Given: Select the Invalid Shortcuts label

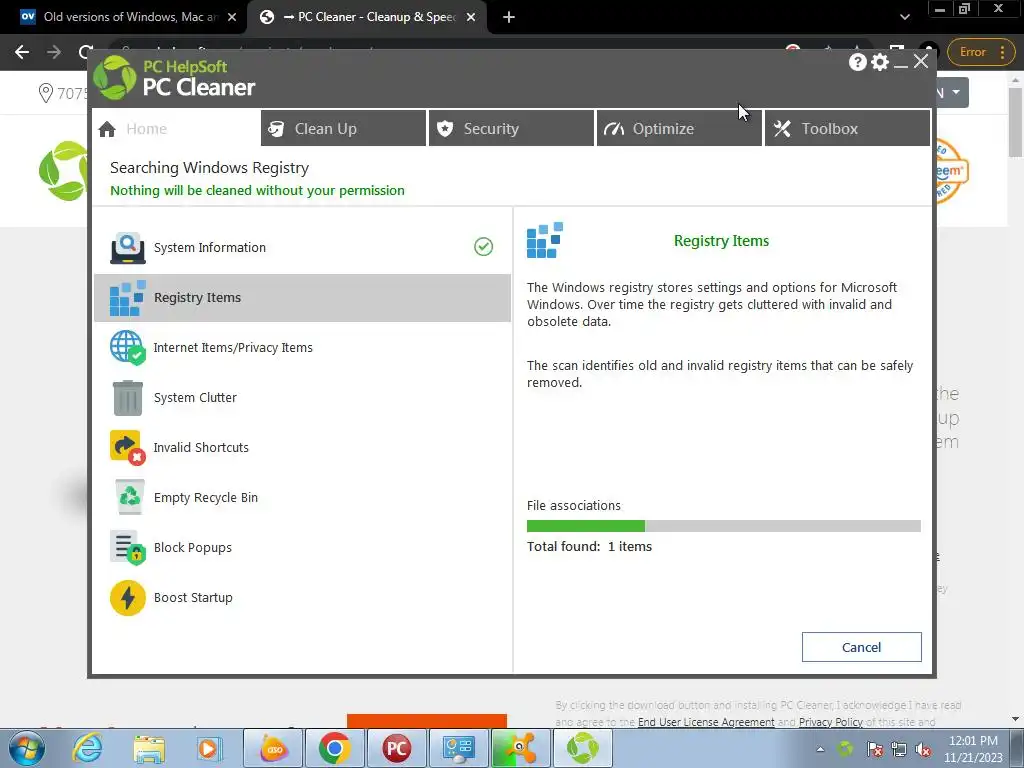Looking at the screenshot, I should click(201, 447).
